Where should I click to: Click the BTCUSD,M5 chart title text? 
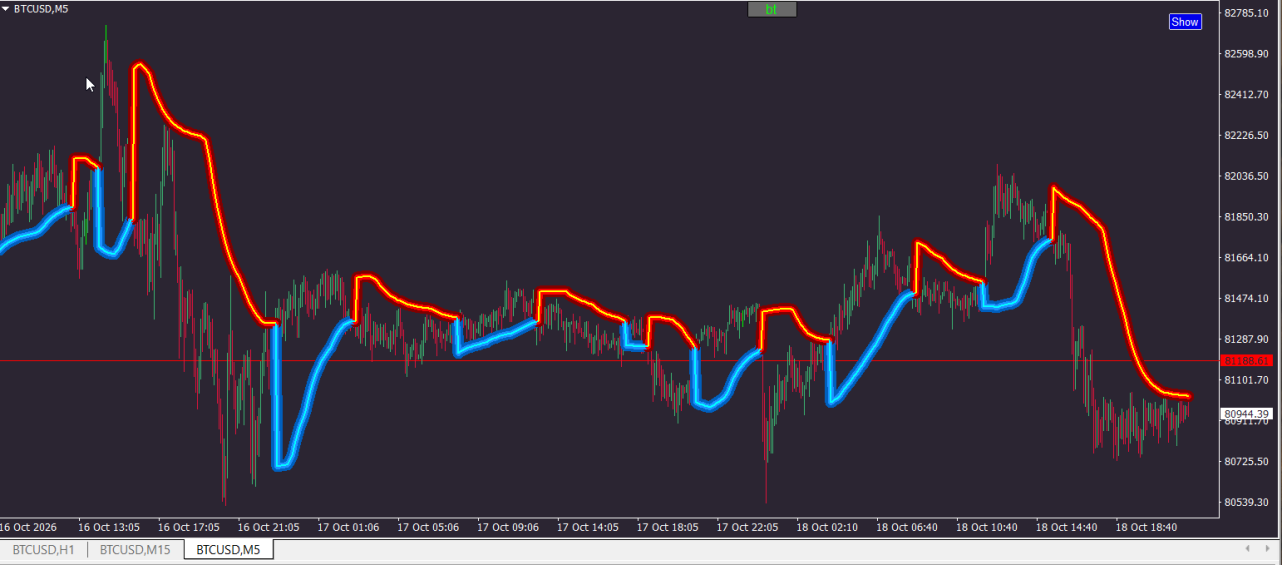pos(41,8)
